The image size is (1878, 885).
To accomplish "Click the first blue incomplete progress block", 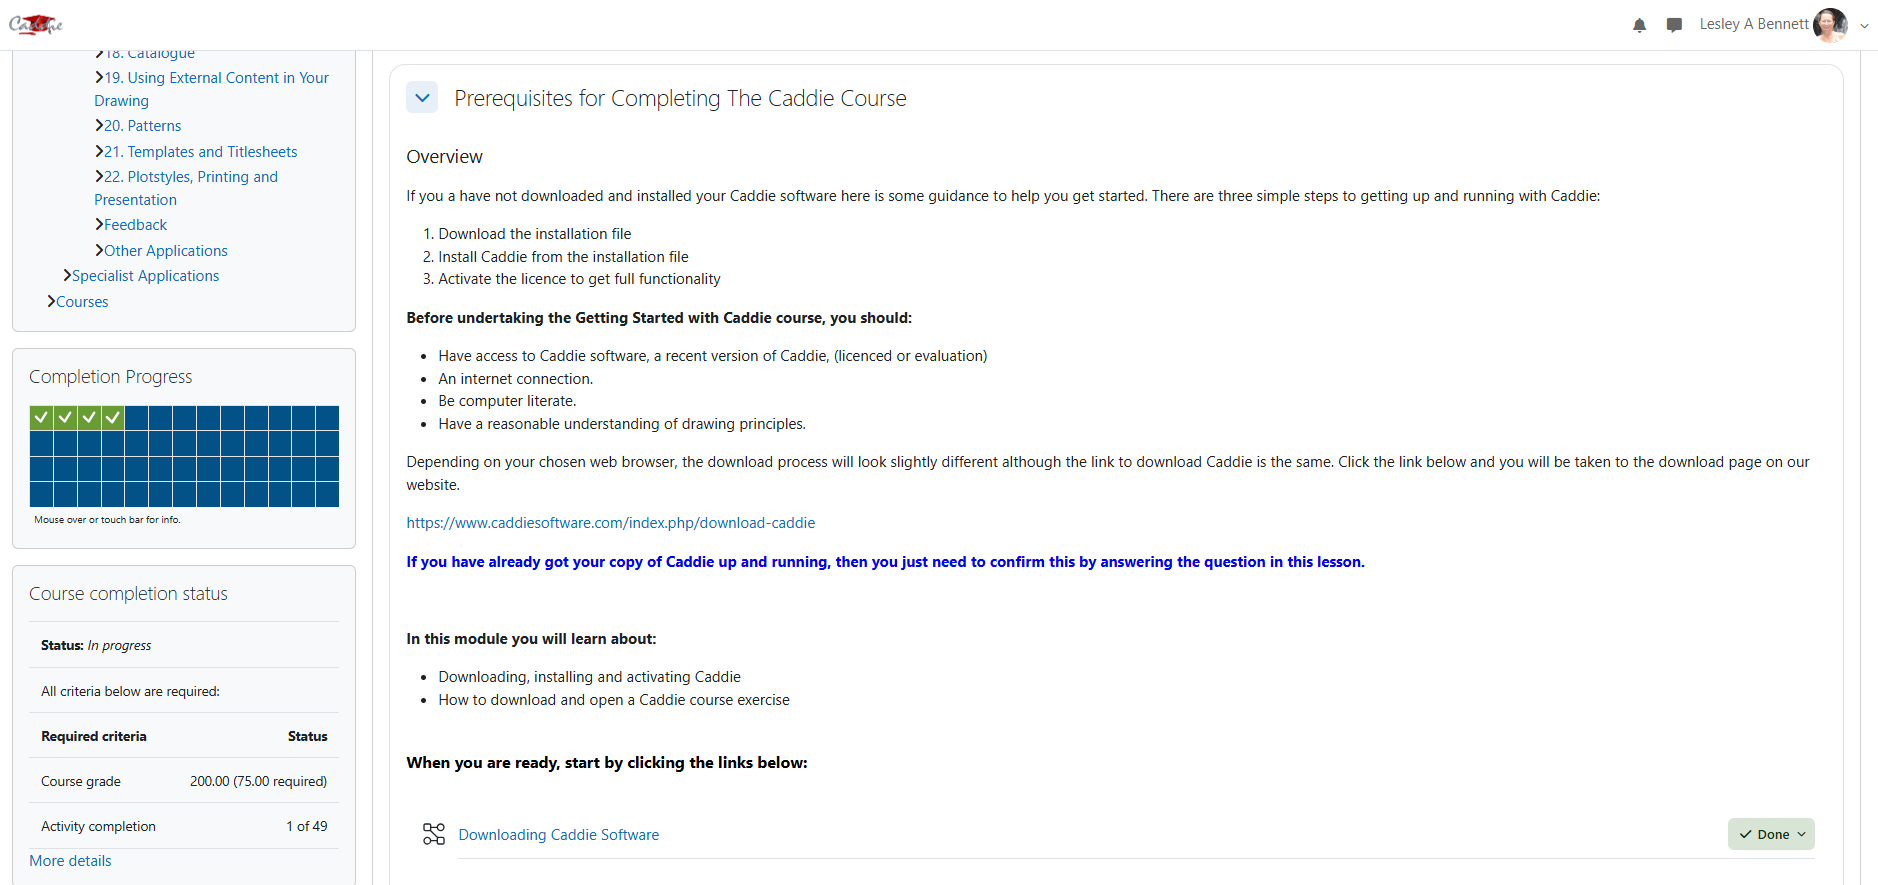I will point(137,417).
